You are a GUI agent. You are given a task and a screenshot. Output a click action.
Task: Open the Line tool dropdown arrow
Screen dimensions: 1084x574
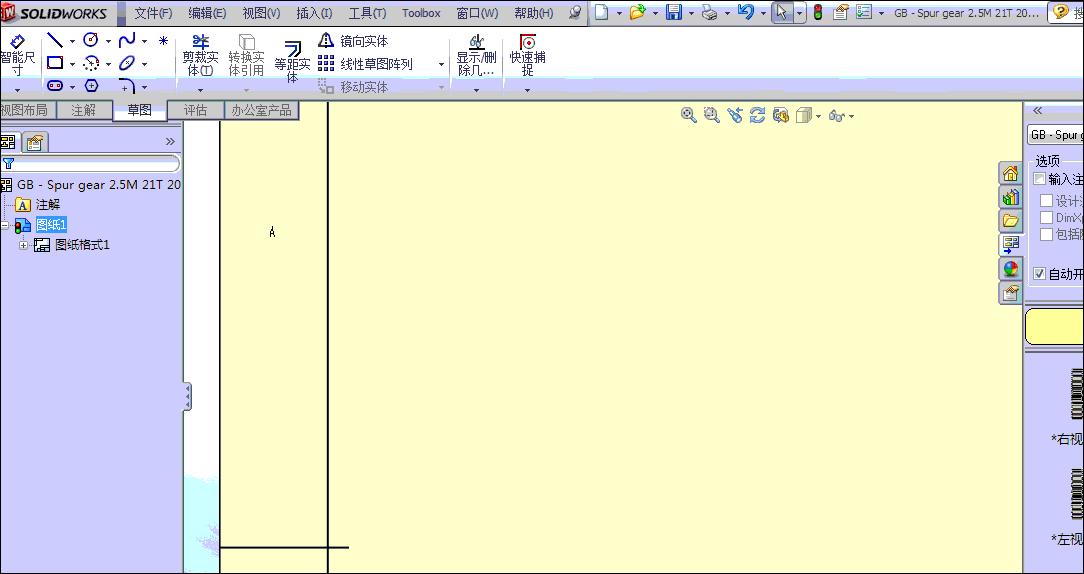[72, 41]
